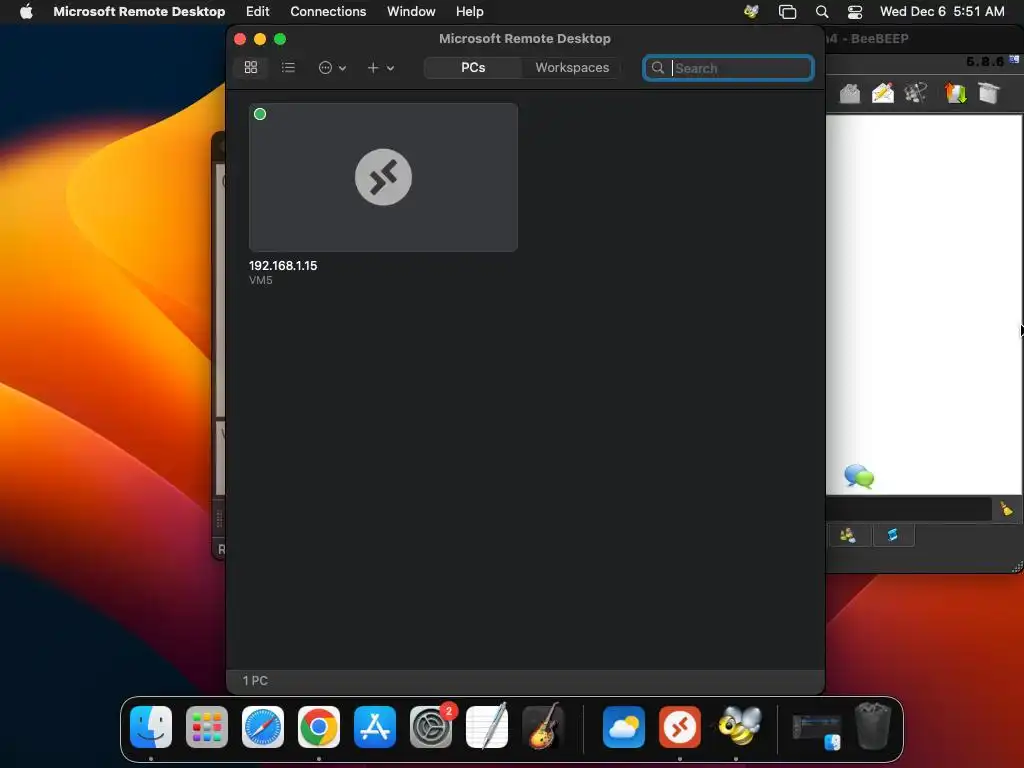
Task: Click the BeeBEEP bee icon in the Dock
Action: coord(737,727)
